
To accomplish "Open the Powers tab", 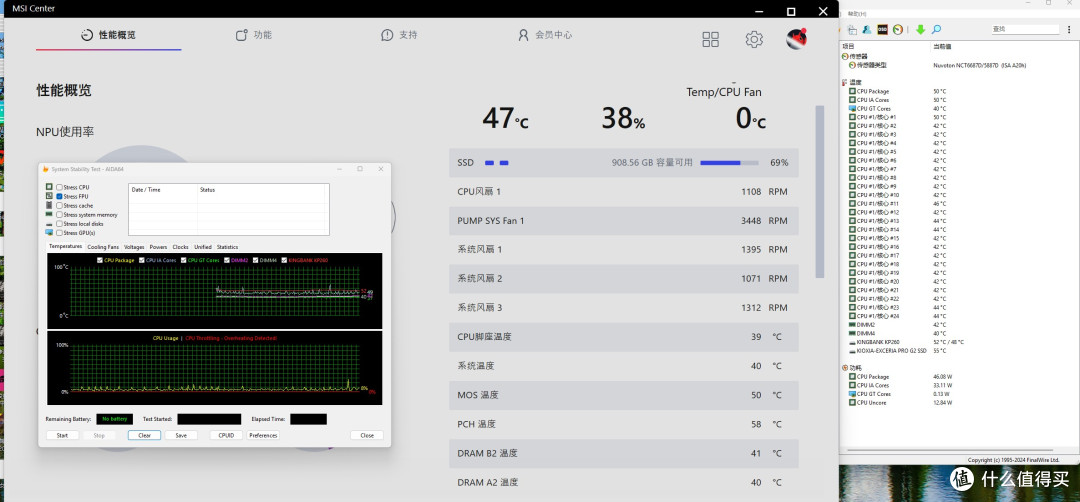I will point(158,247).
